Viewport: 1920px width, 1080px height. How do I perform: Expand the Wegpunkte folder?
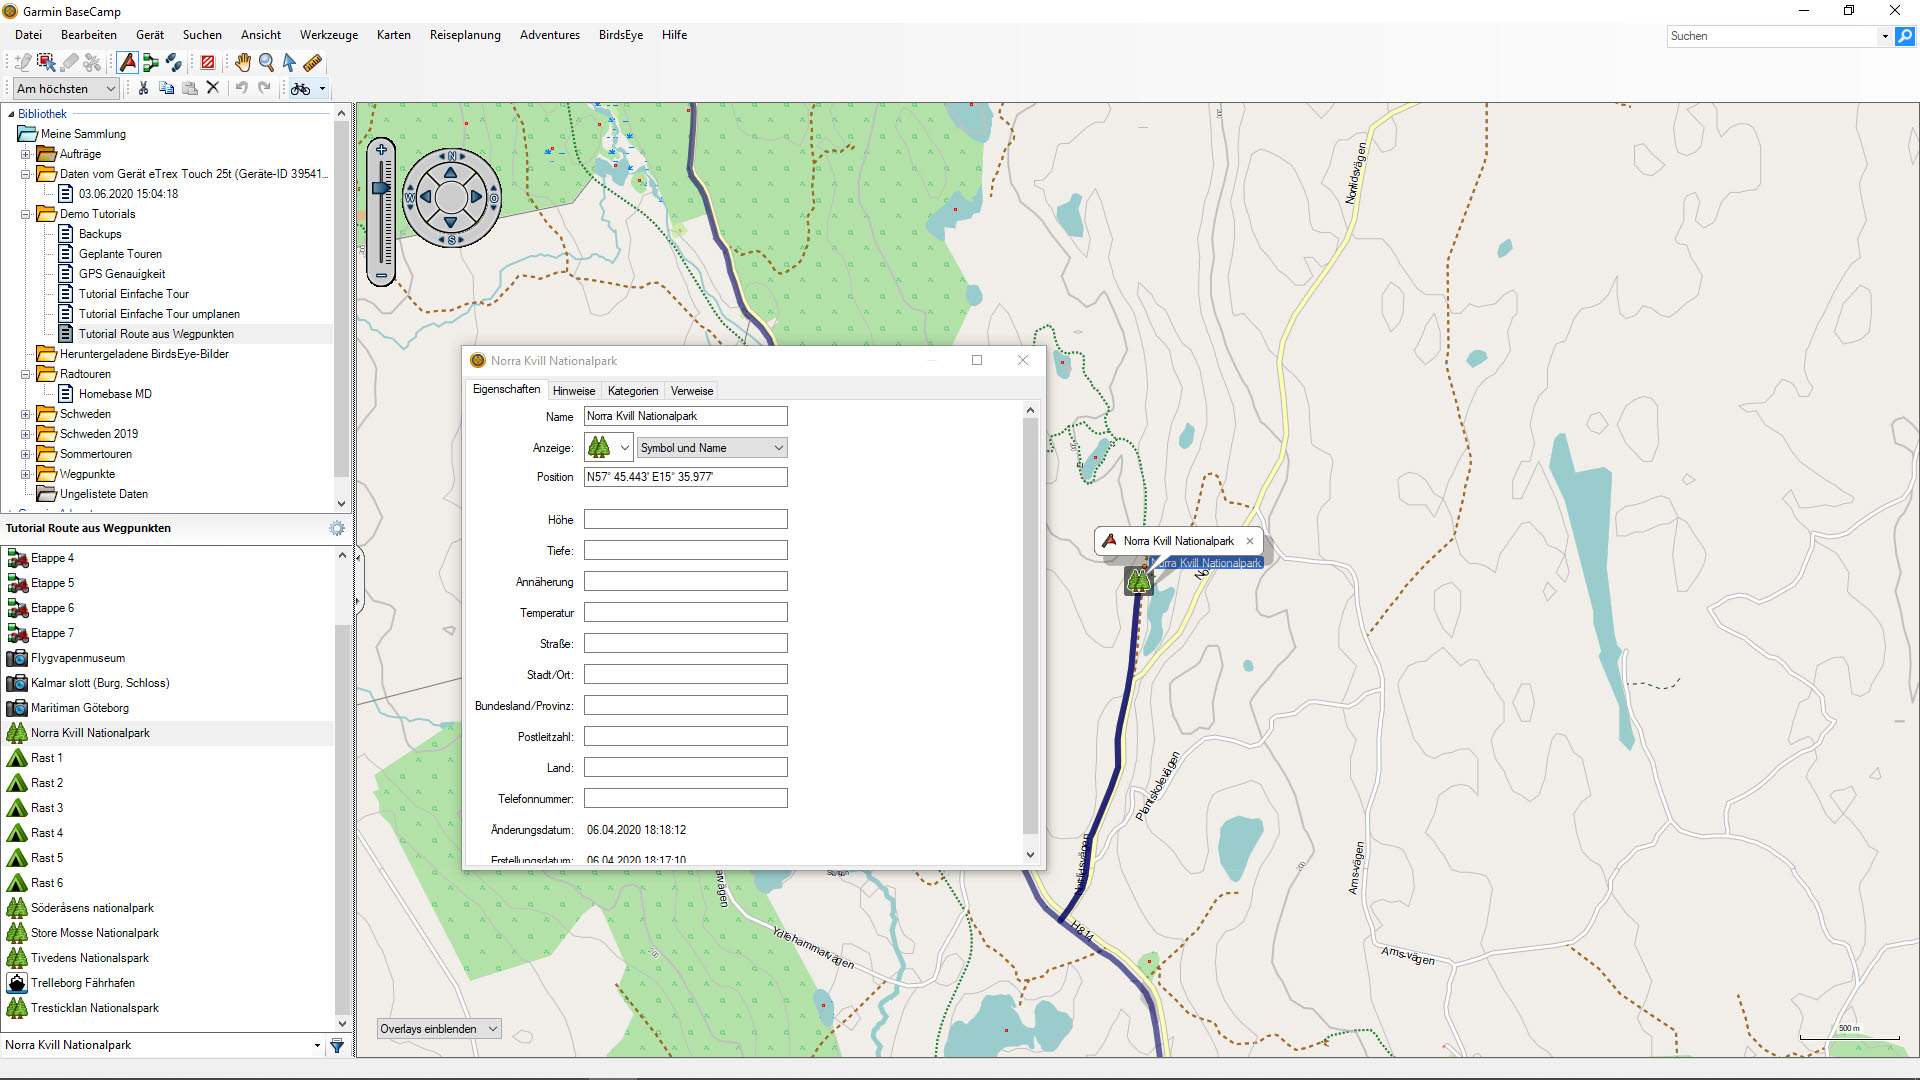26,474
